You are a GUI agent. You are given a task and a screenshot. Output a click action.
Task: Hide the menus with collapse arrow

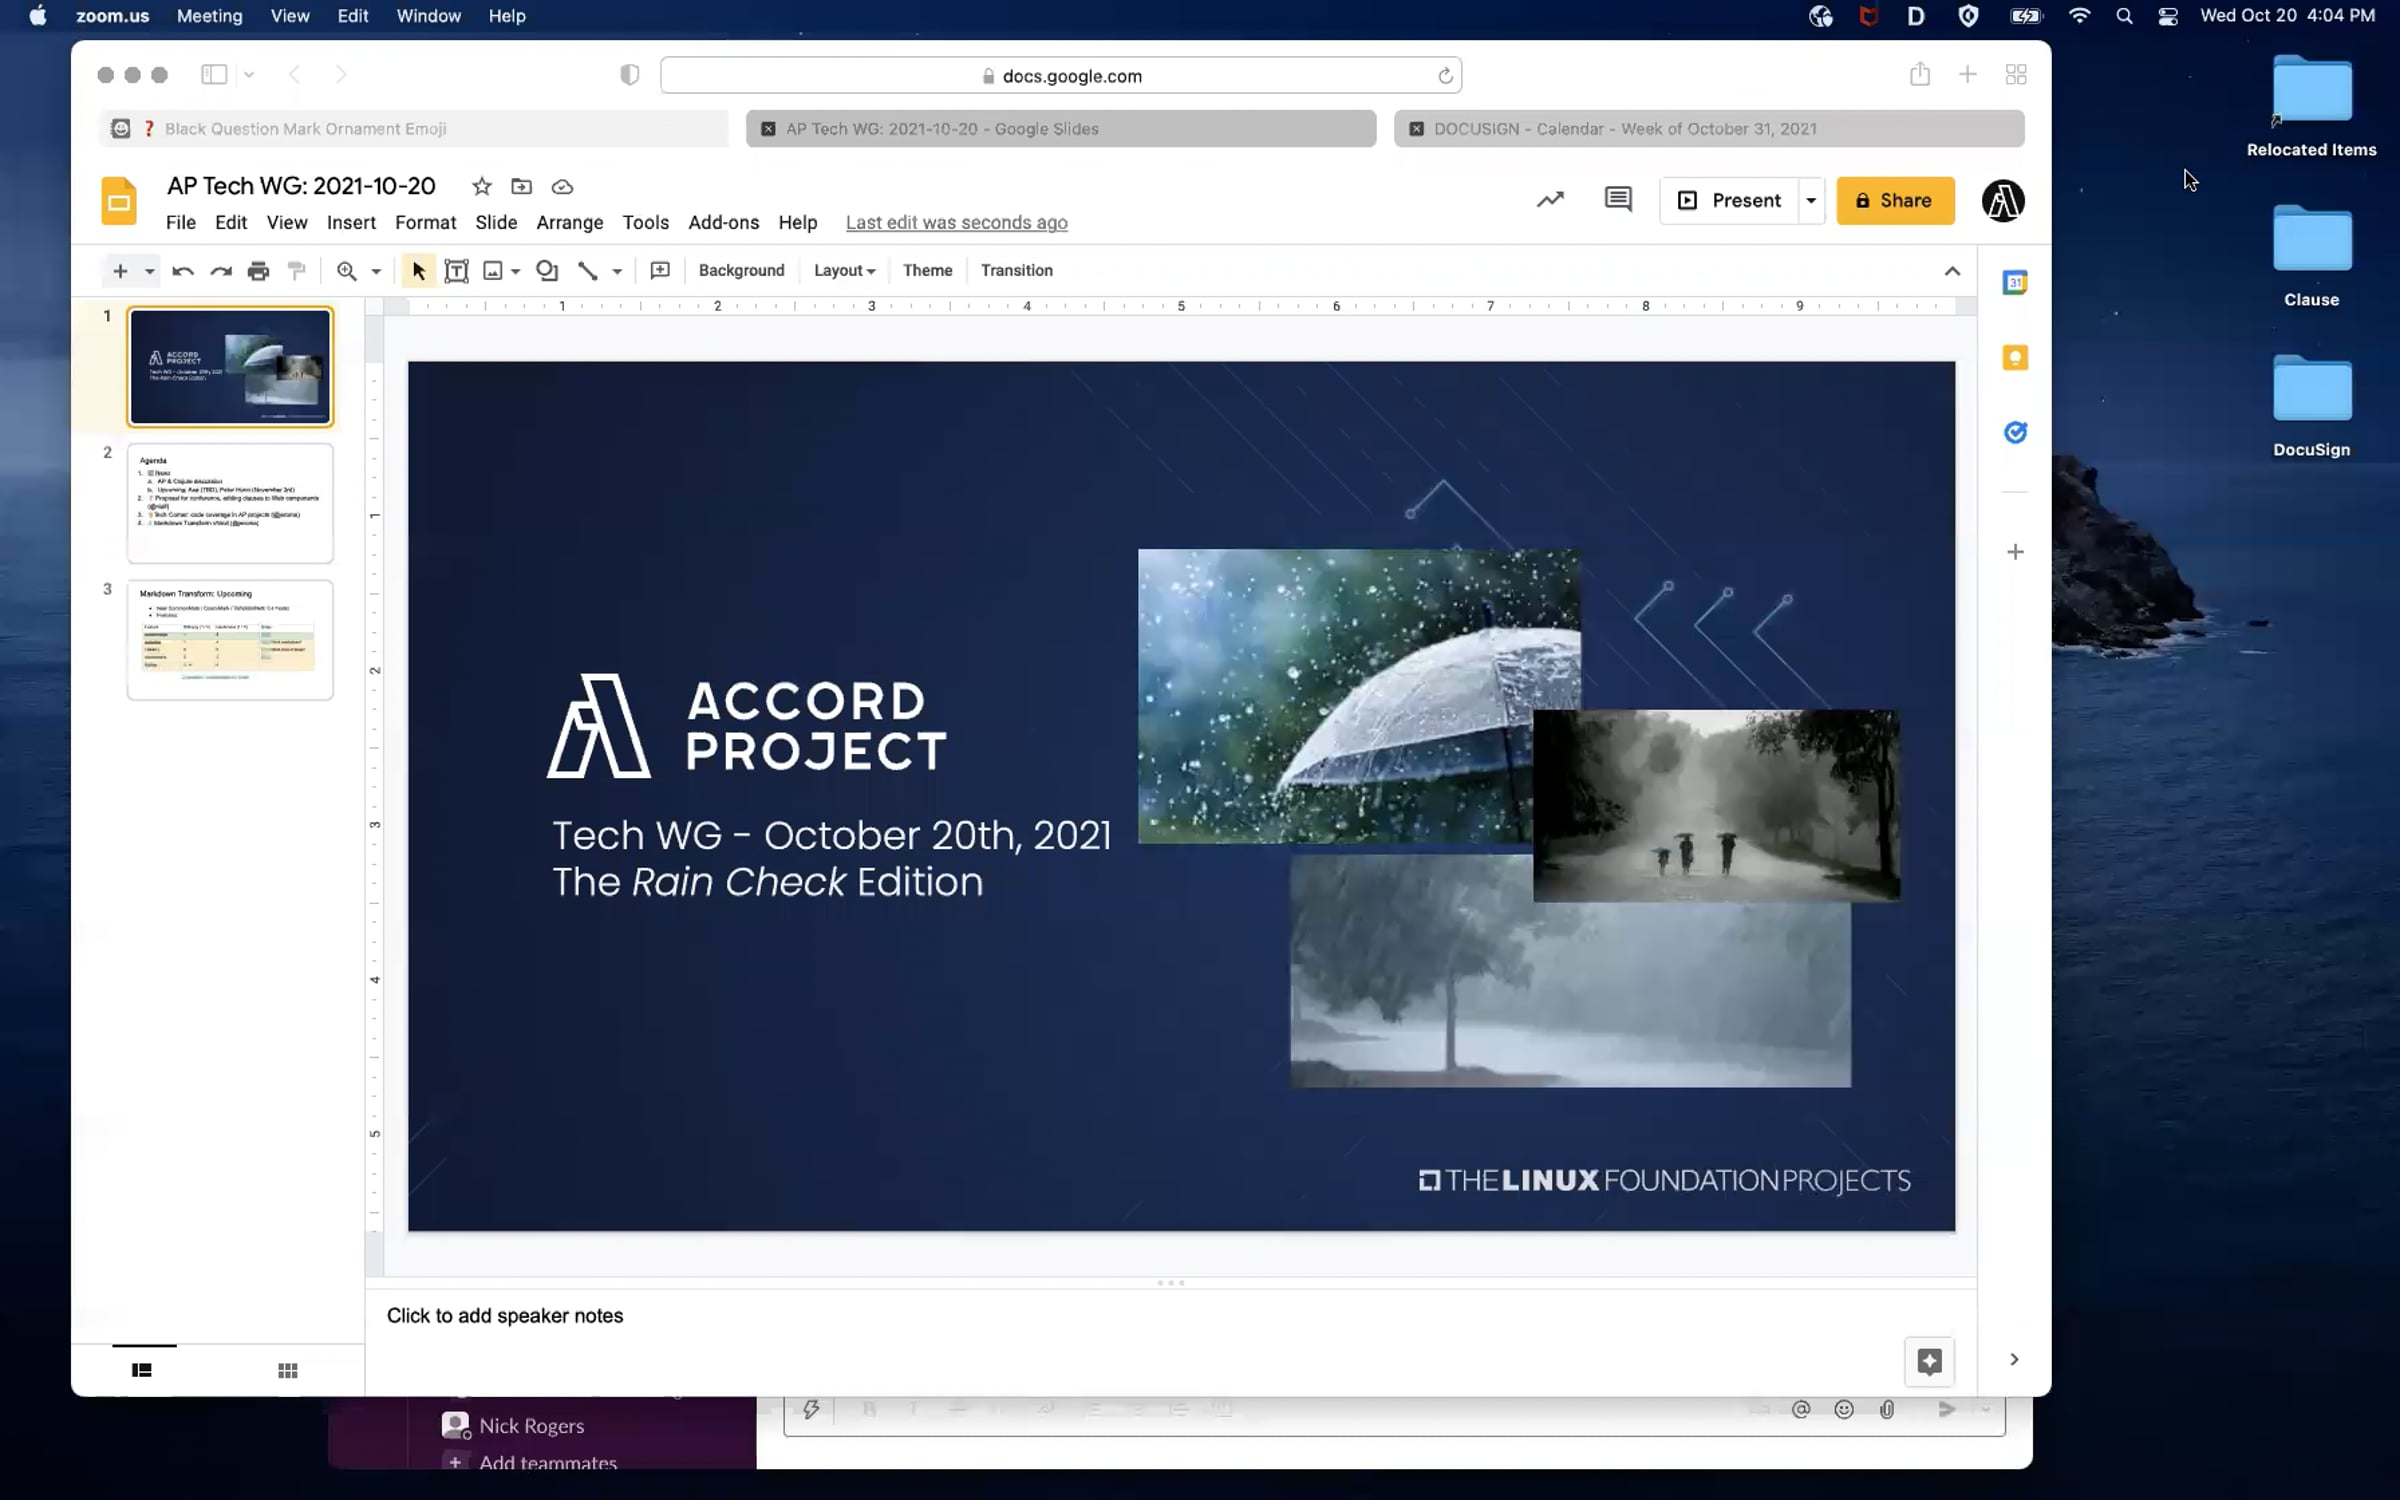[x=1952, y=271]
